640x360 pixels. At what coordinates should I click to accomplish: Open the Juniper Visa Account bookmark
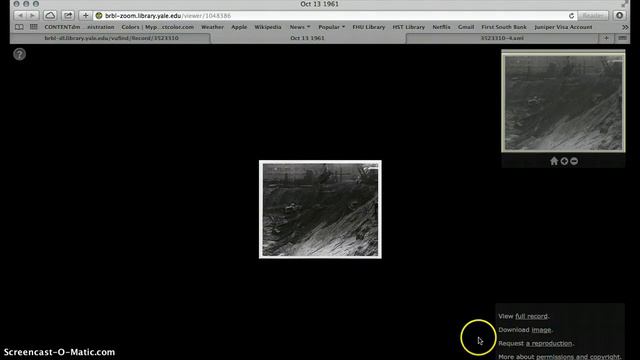coord(563,27)
